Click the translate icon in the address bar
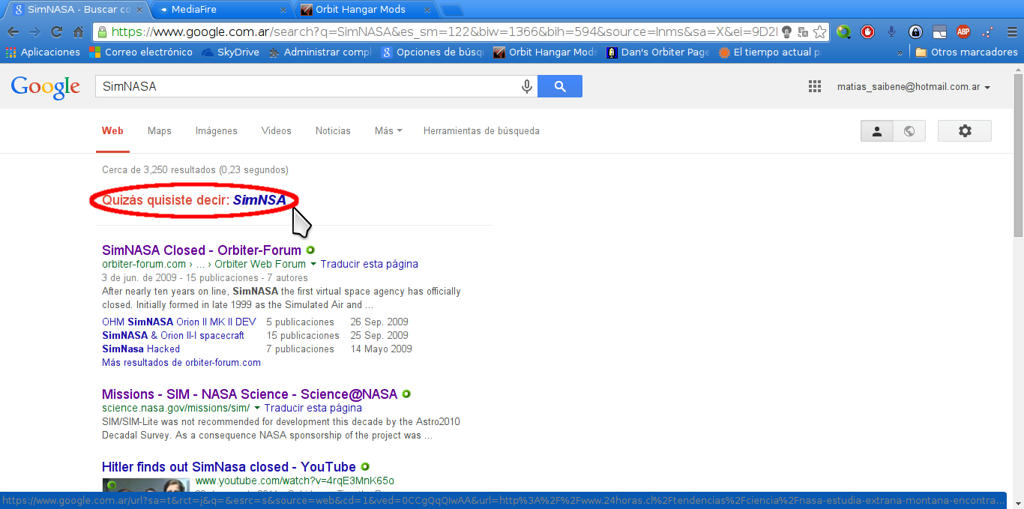The image size is (1024, 509). [803, 31]
